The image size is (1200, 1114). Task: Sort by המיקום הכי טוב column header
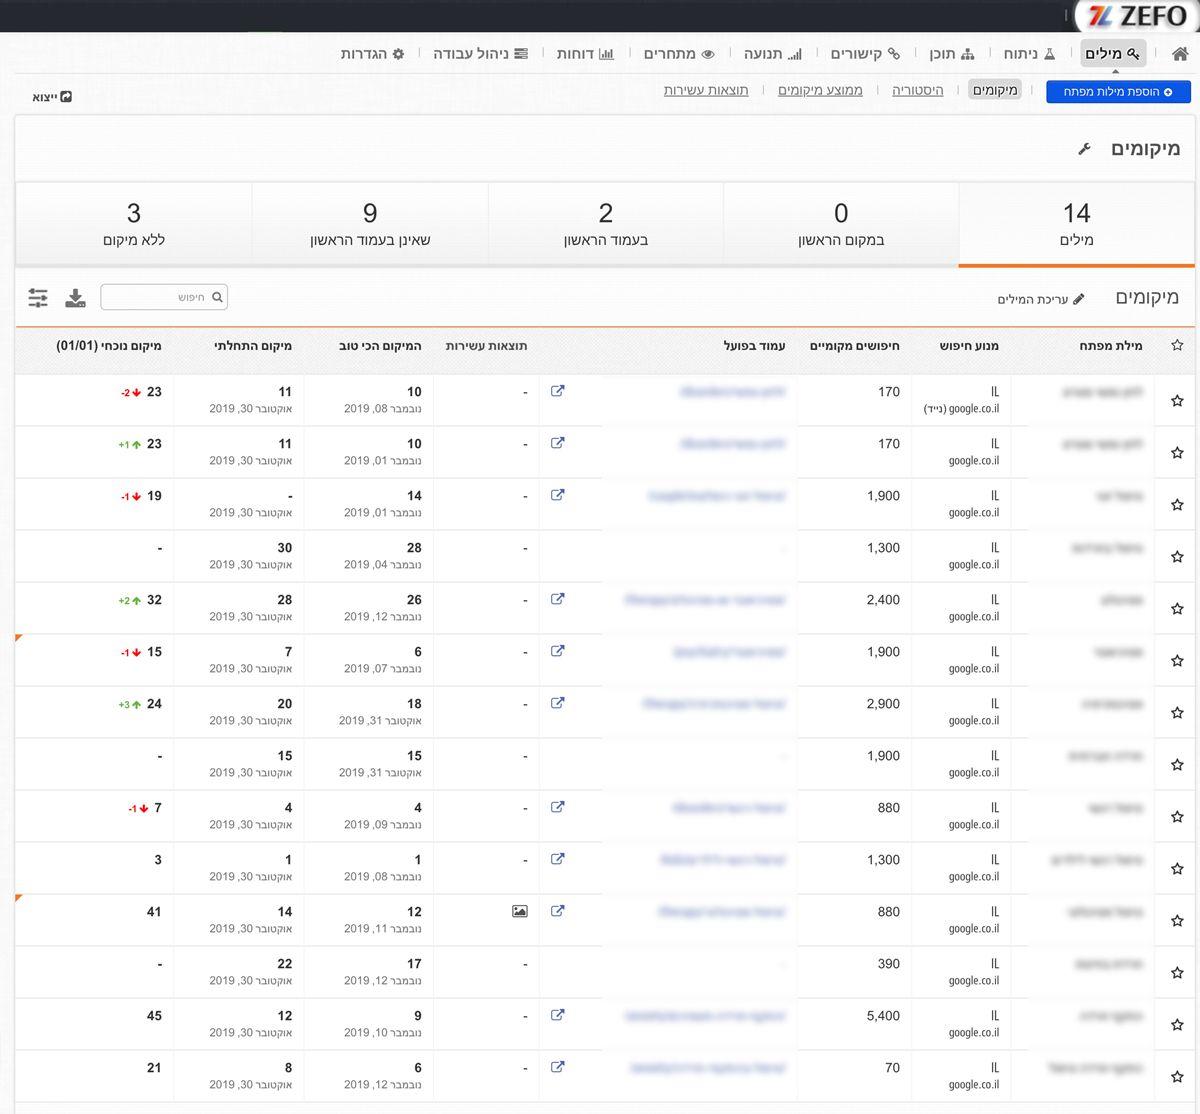(x=380, y=346)
